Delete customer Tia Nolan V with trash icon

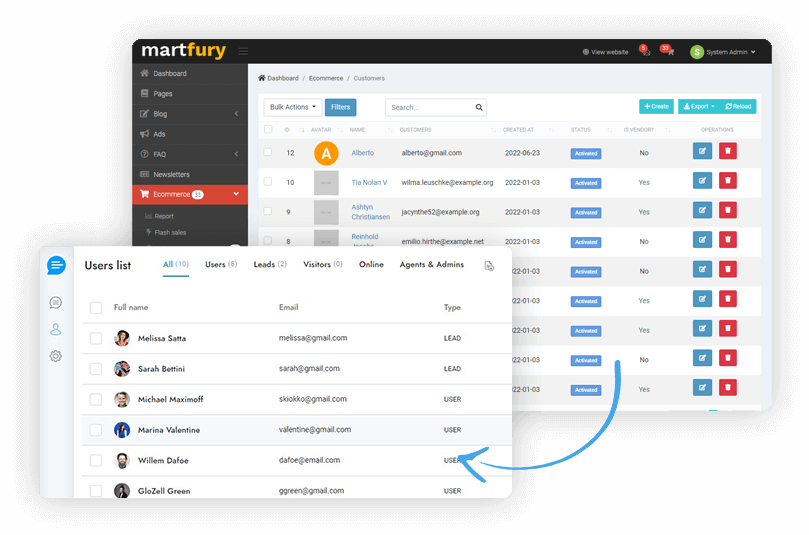click(x=727, y=182)
